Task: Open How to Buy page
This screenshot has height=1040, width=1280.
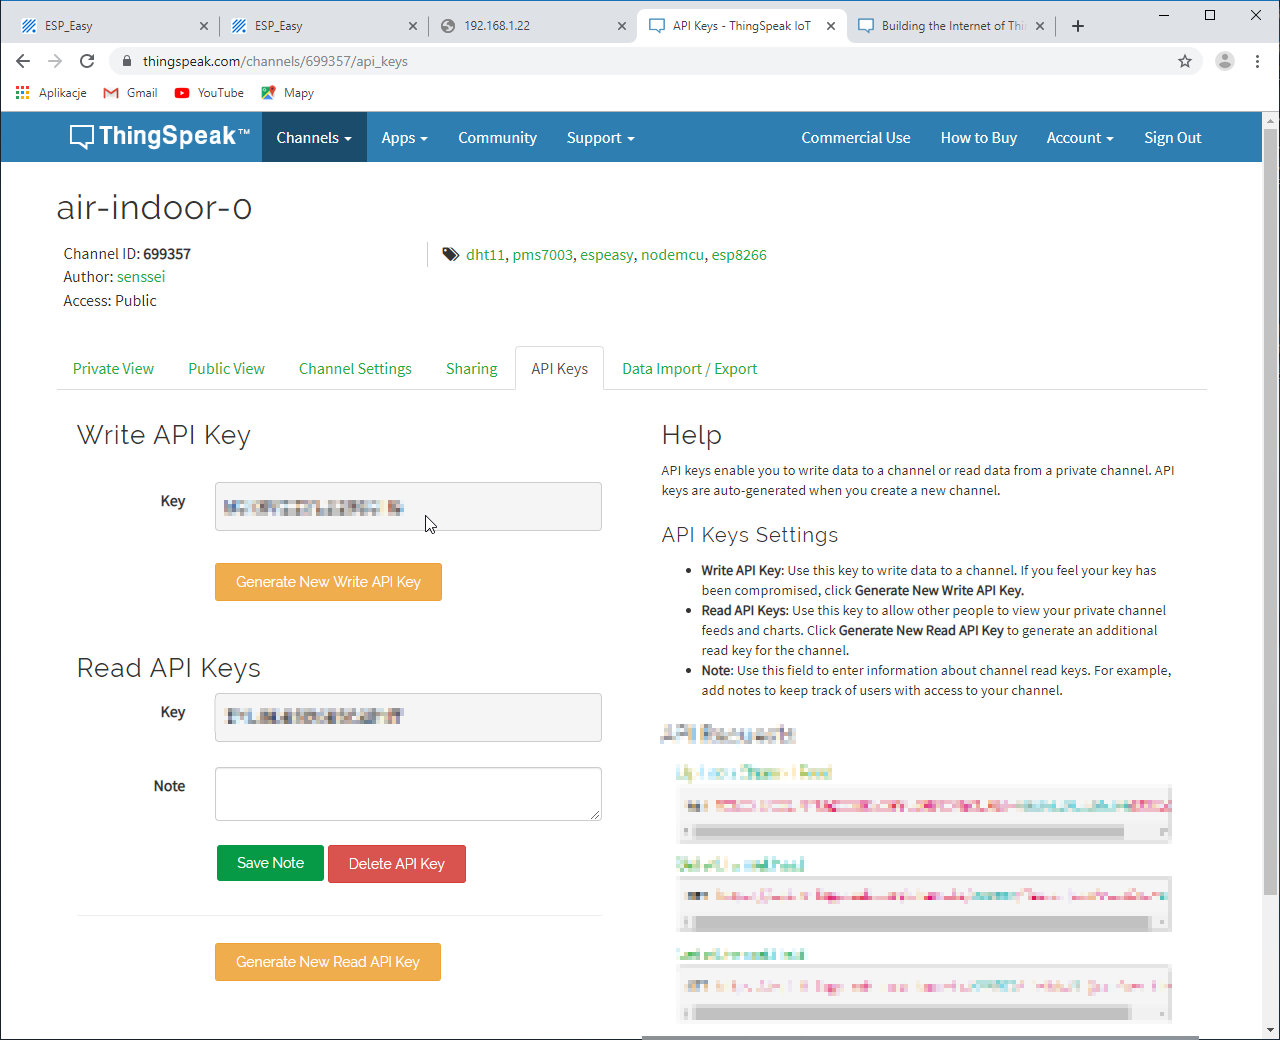Action: (x=979, y=138)
